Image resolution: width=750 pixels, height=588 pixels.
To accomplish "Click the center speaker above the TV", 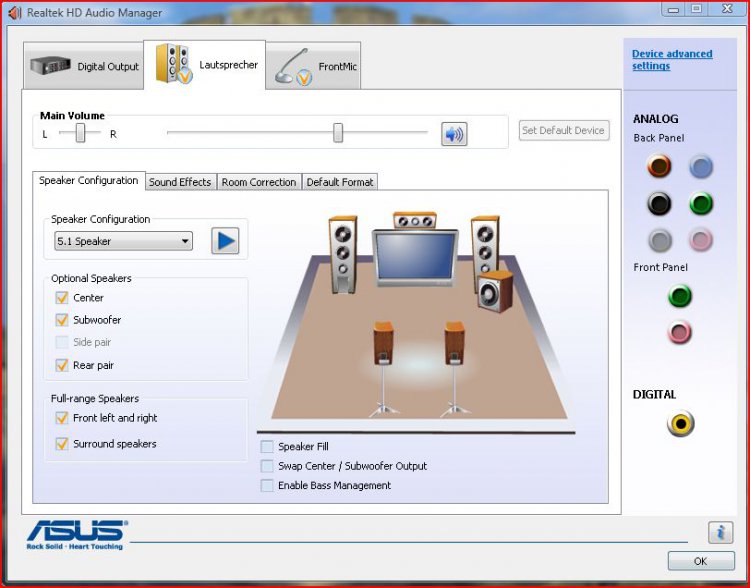I will tap(414, 221).
